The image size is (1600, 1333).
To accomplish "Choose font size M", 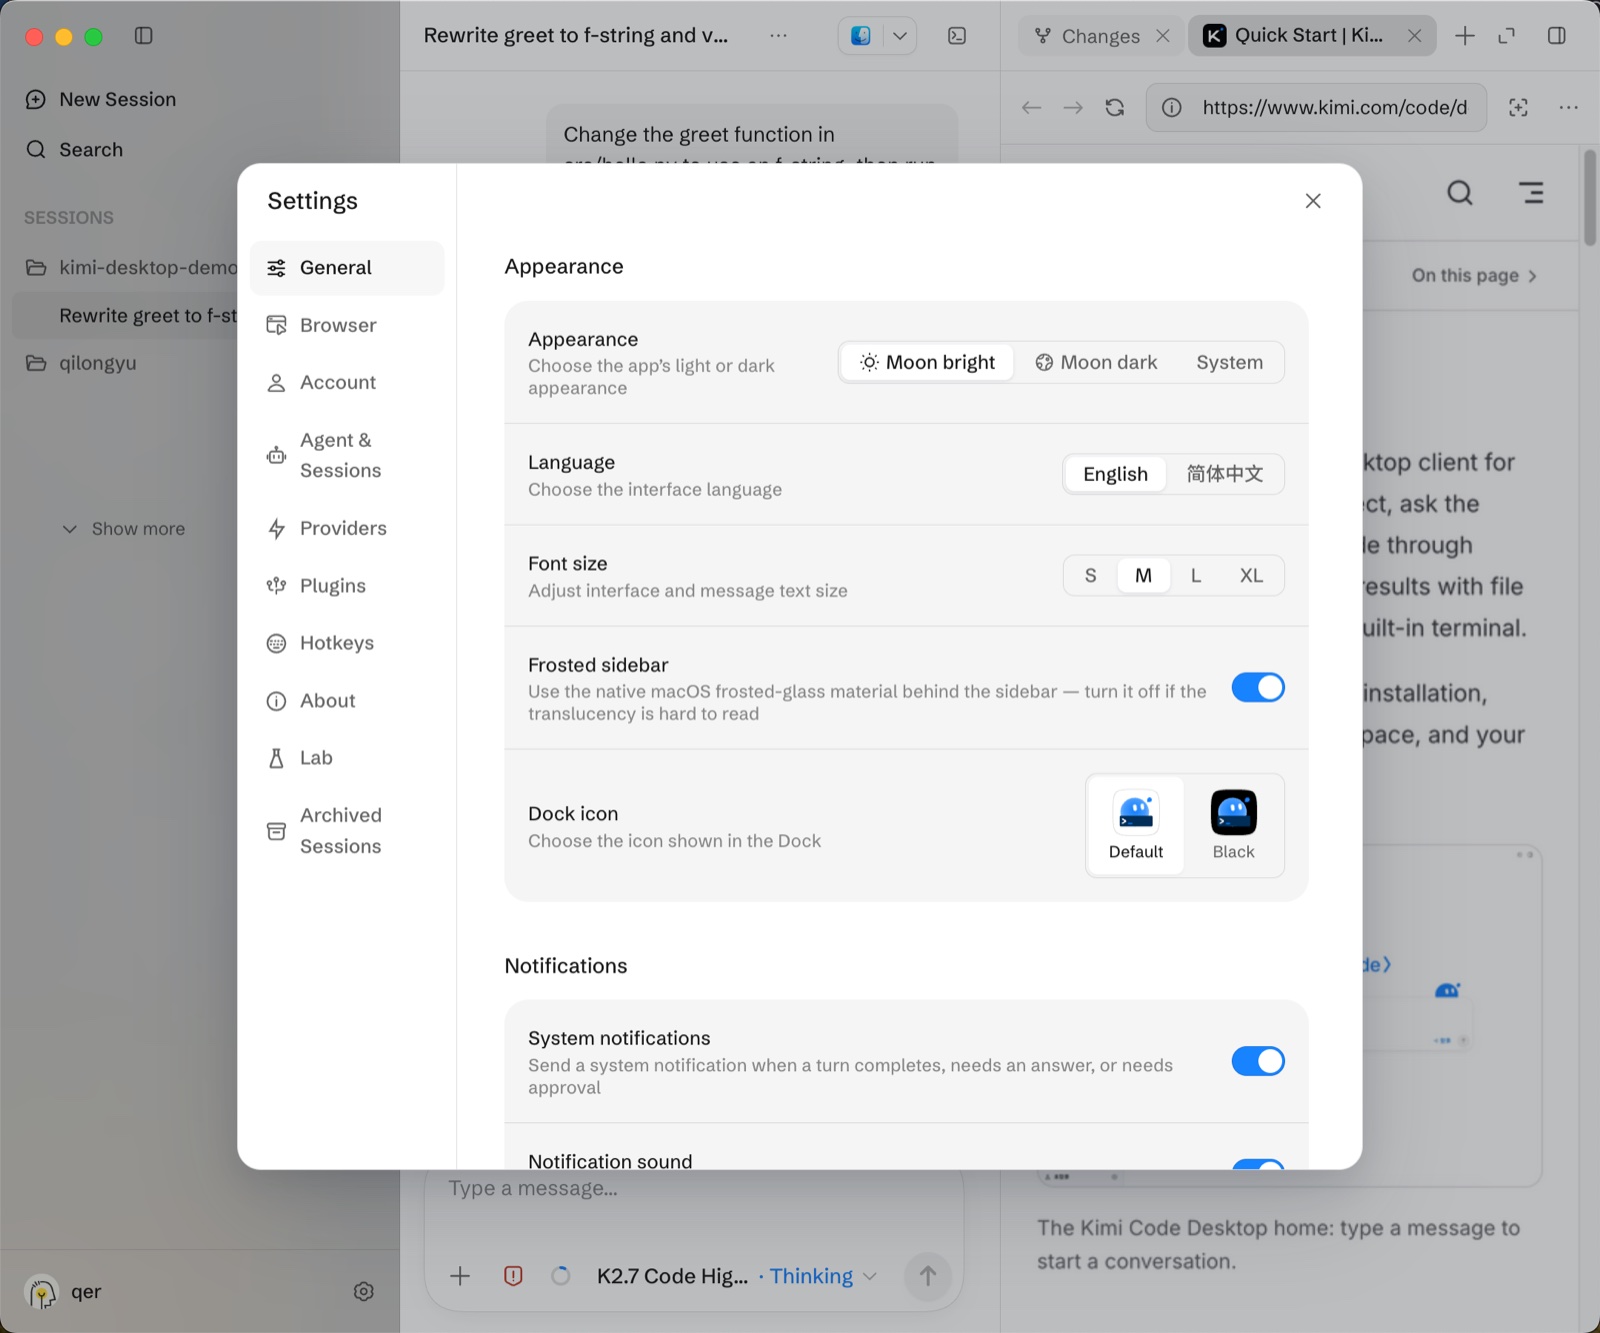I will [1143, 576].
